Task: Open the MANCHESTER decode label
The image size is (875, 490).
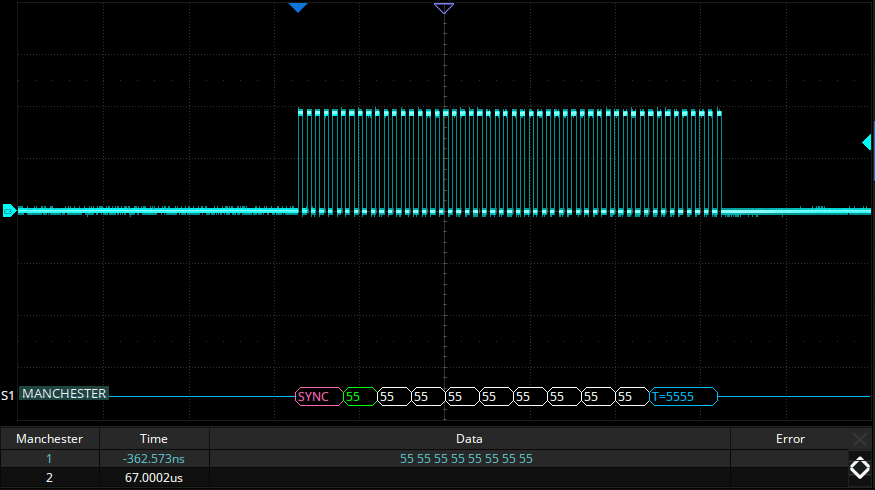Action: (64, 394)
